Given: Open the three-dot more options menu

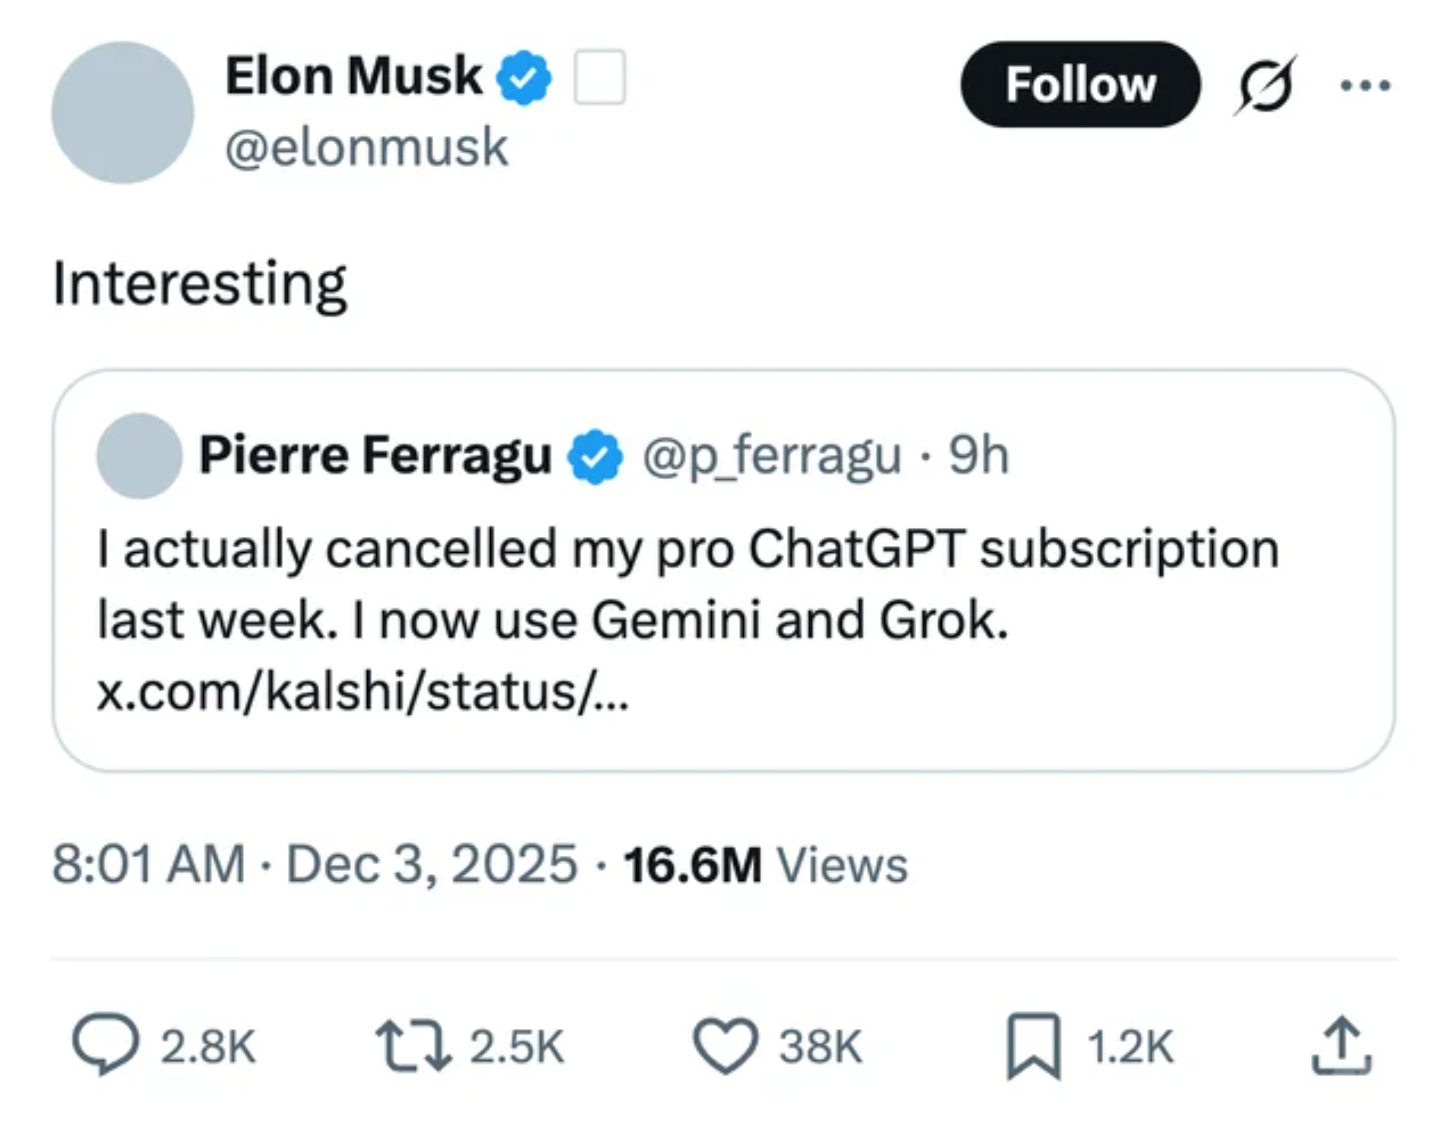Looking at the screenshot, I should pos(1365,85).
